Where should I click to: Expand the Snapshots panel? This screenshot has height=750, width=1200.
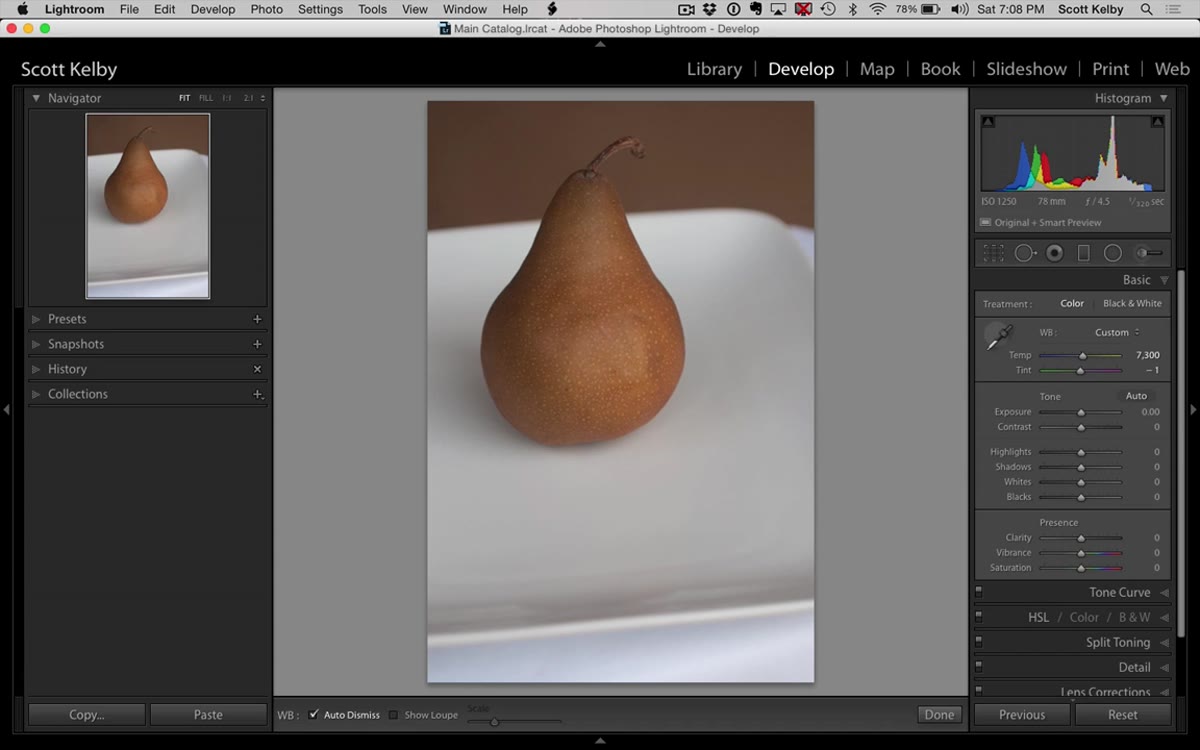point(36,344)
